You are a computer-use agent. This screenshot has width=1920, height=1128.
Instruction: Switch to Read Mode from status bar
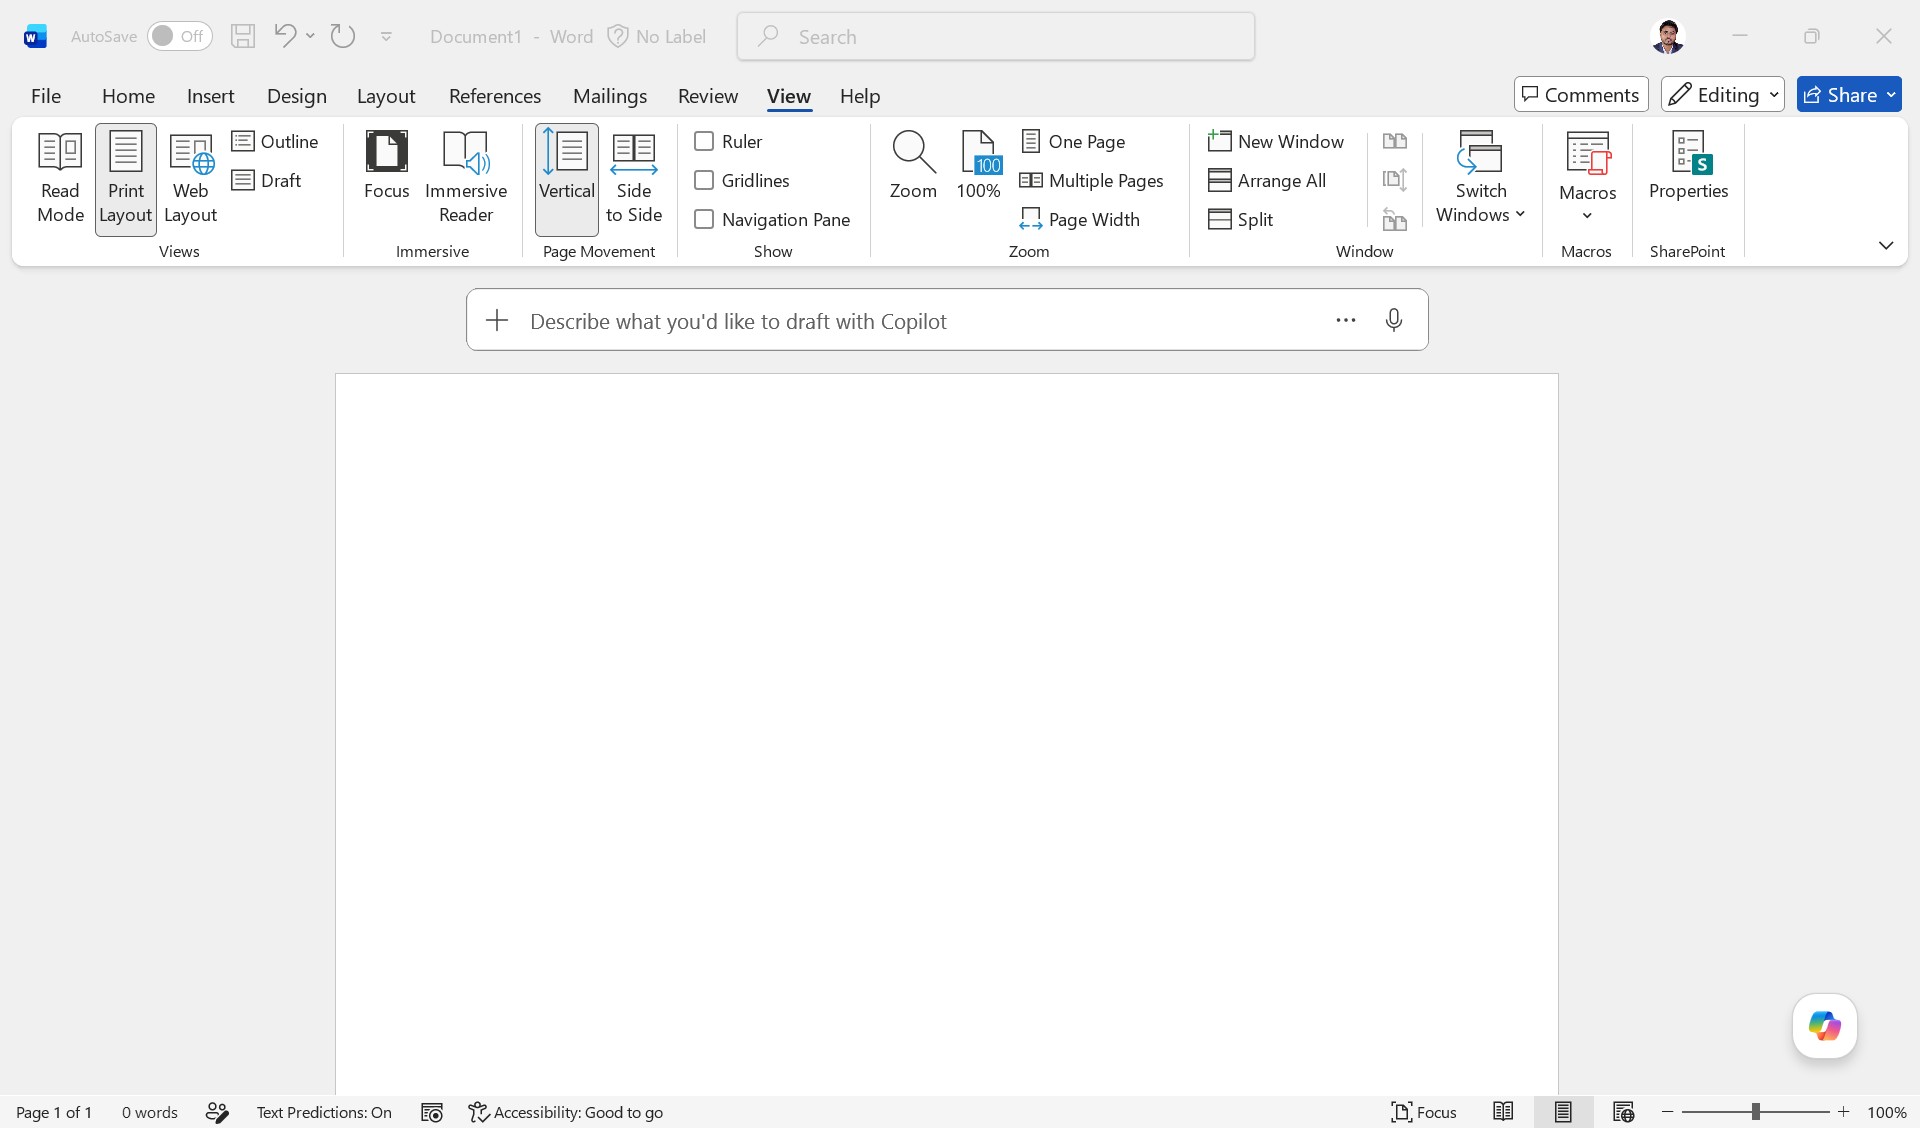1503,1112
